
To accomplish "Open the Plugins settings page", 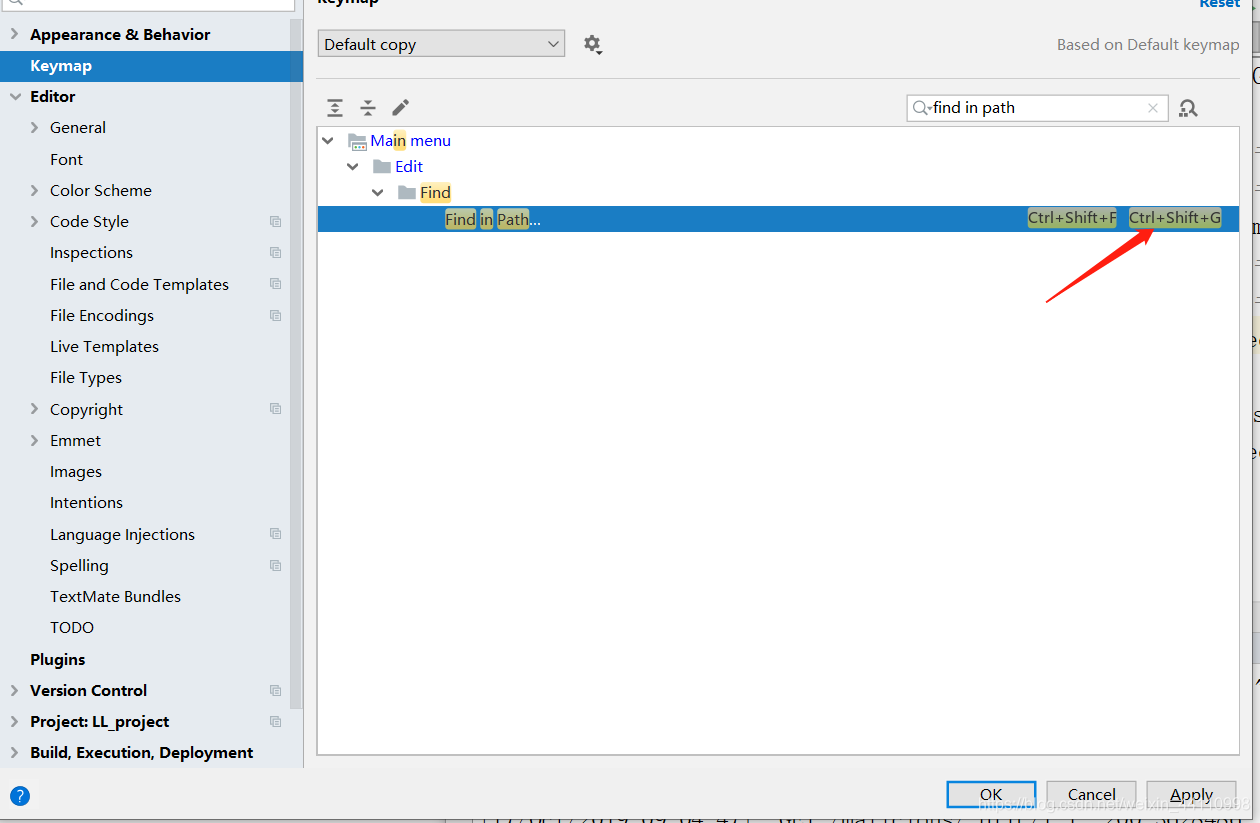I will (x=57, y=659).
